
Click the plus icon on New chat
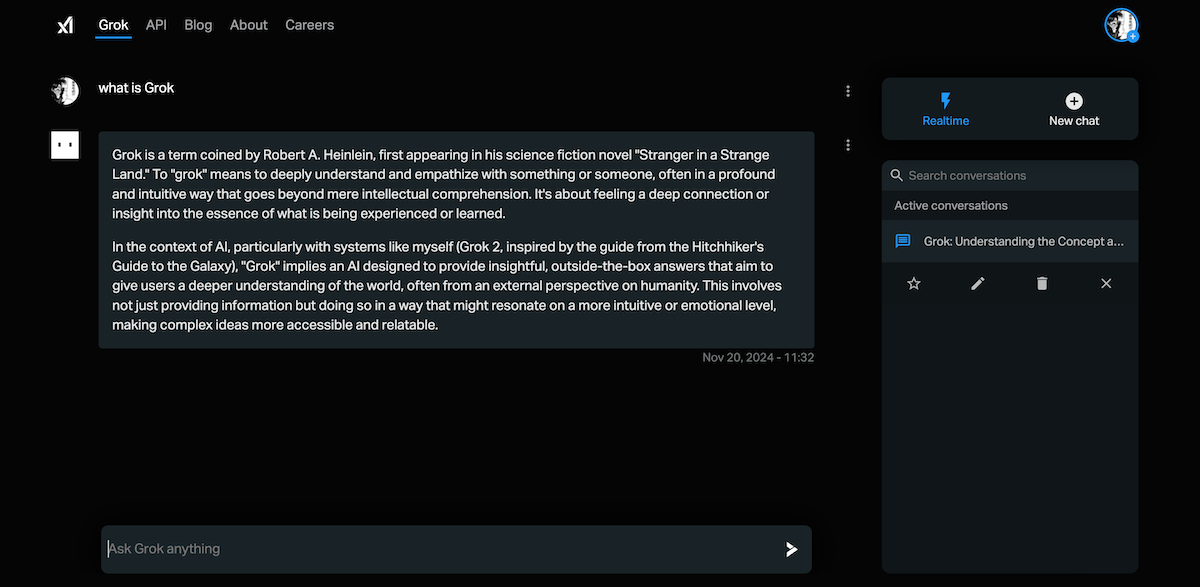(1073, 101)
